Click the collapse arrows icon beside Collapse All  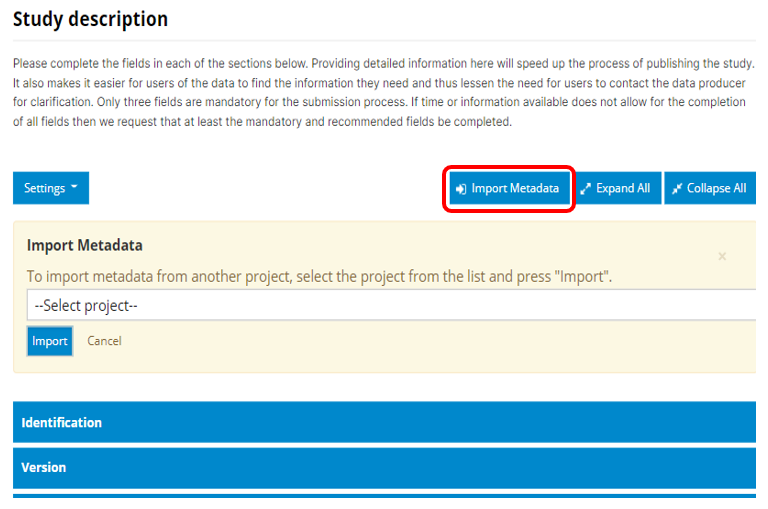(677, 189)
